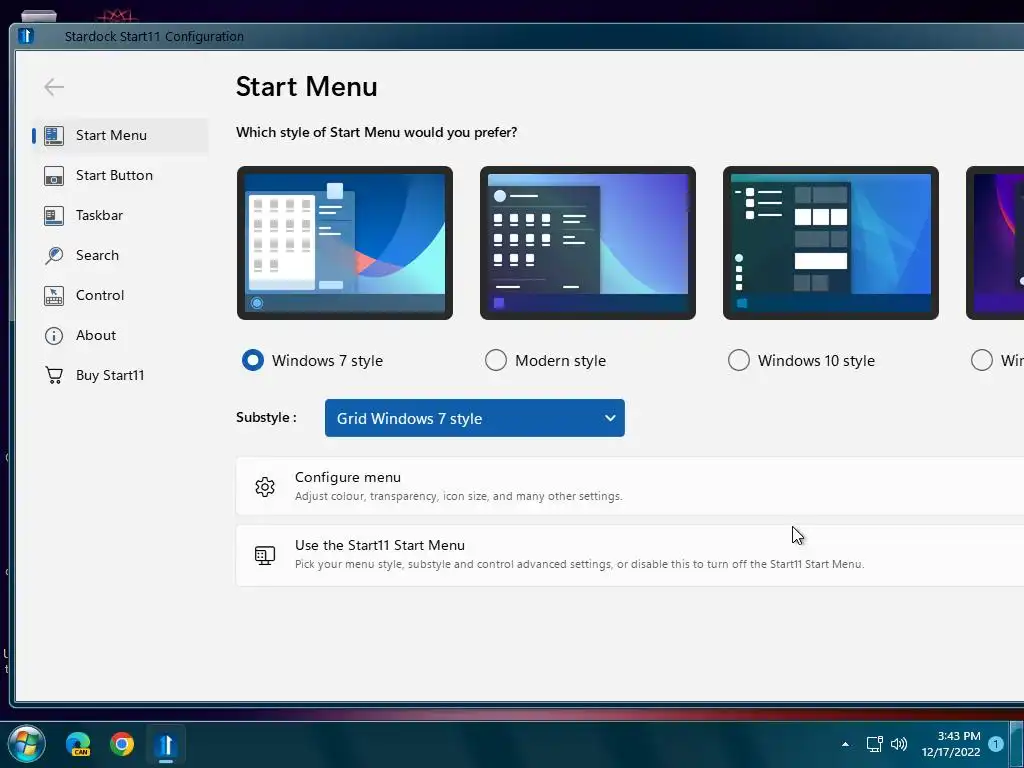1024x768 pixels.
Task: Click the 'Which style of Start Menu' heading text
Action: (x=376, y=133)
